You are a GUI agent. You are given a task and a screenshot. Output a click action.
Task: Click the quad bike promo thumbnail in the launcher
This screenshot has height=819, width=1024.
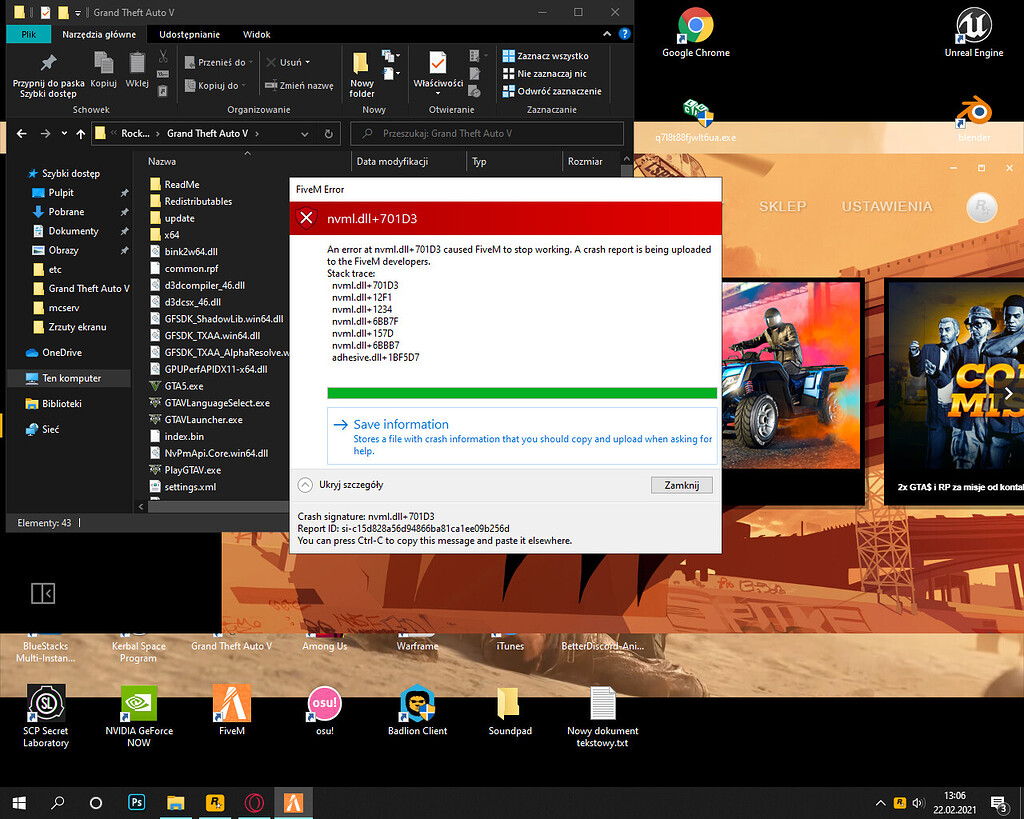pos(792,375)
